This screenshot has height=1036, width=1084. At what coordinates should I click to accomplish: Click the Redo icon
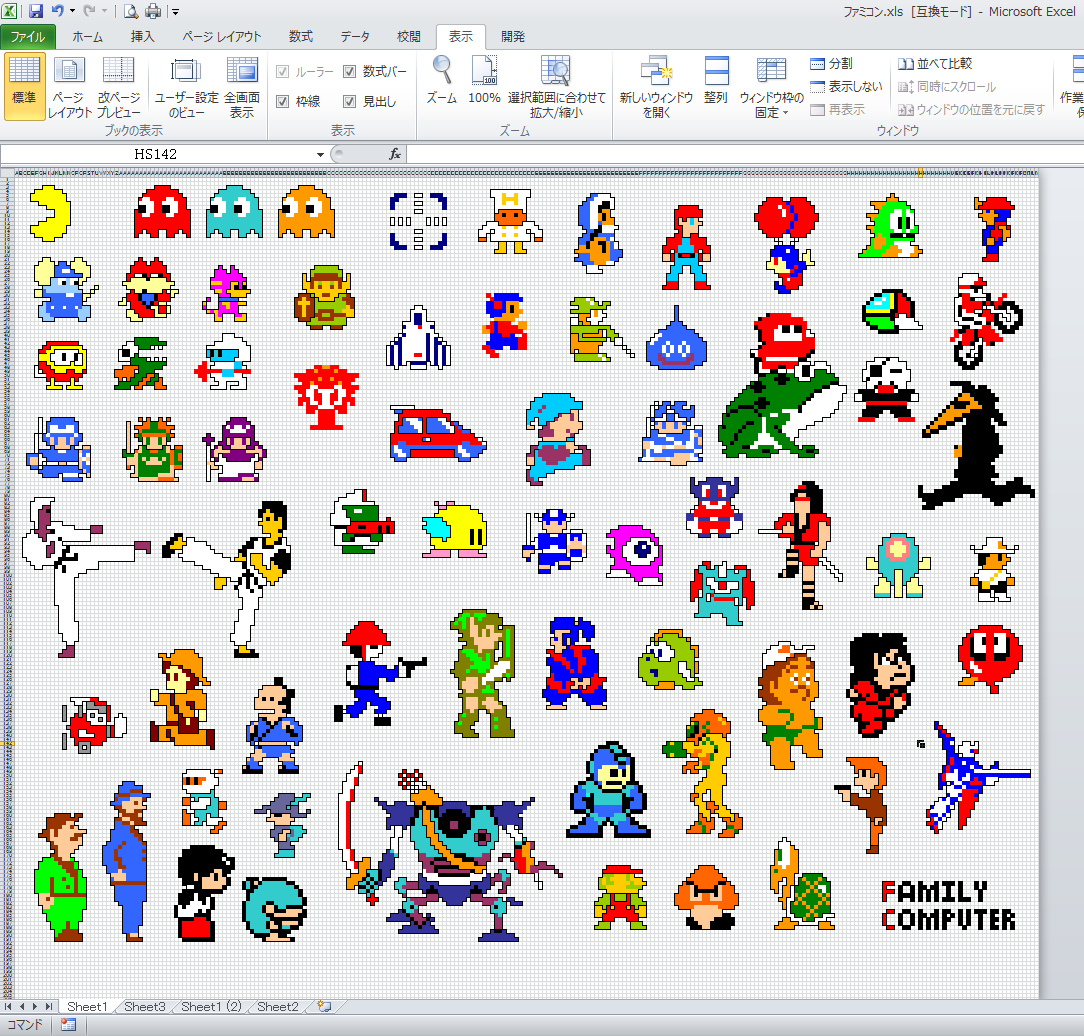(89, 10)
